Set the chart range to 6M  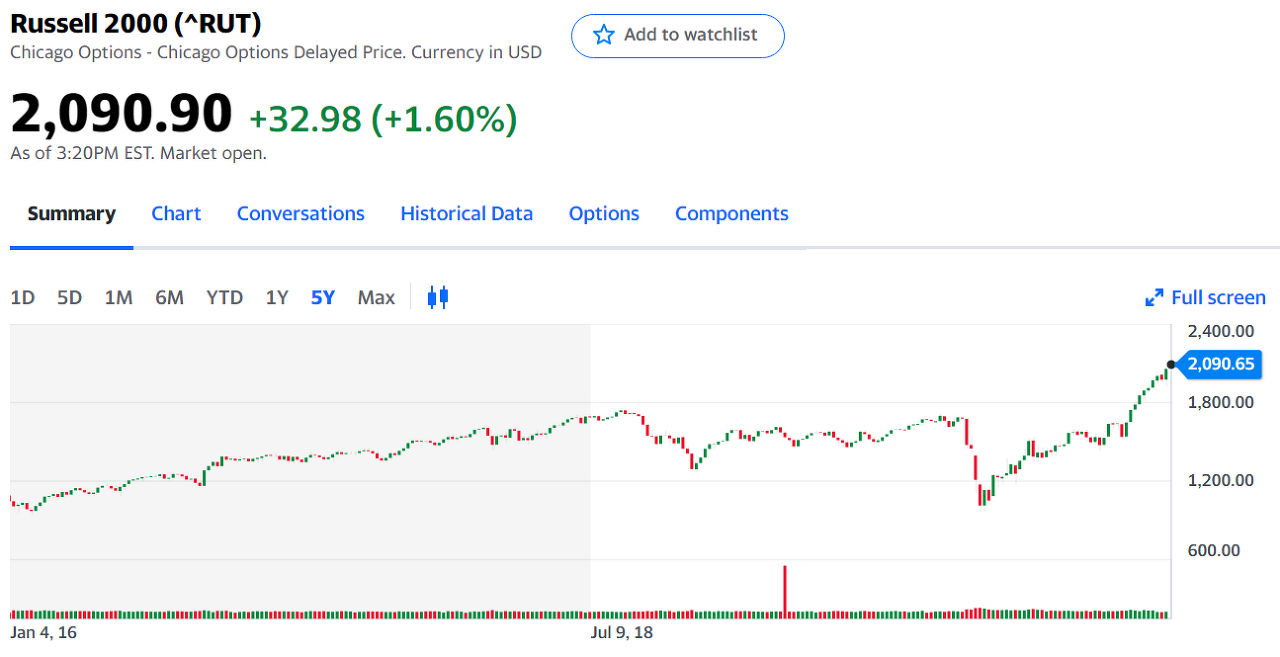(169, 297)
